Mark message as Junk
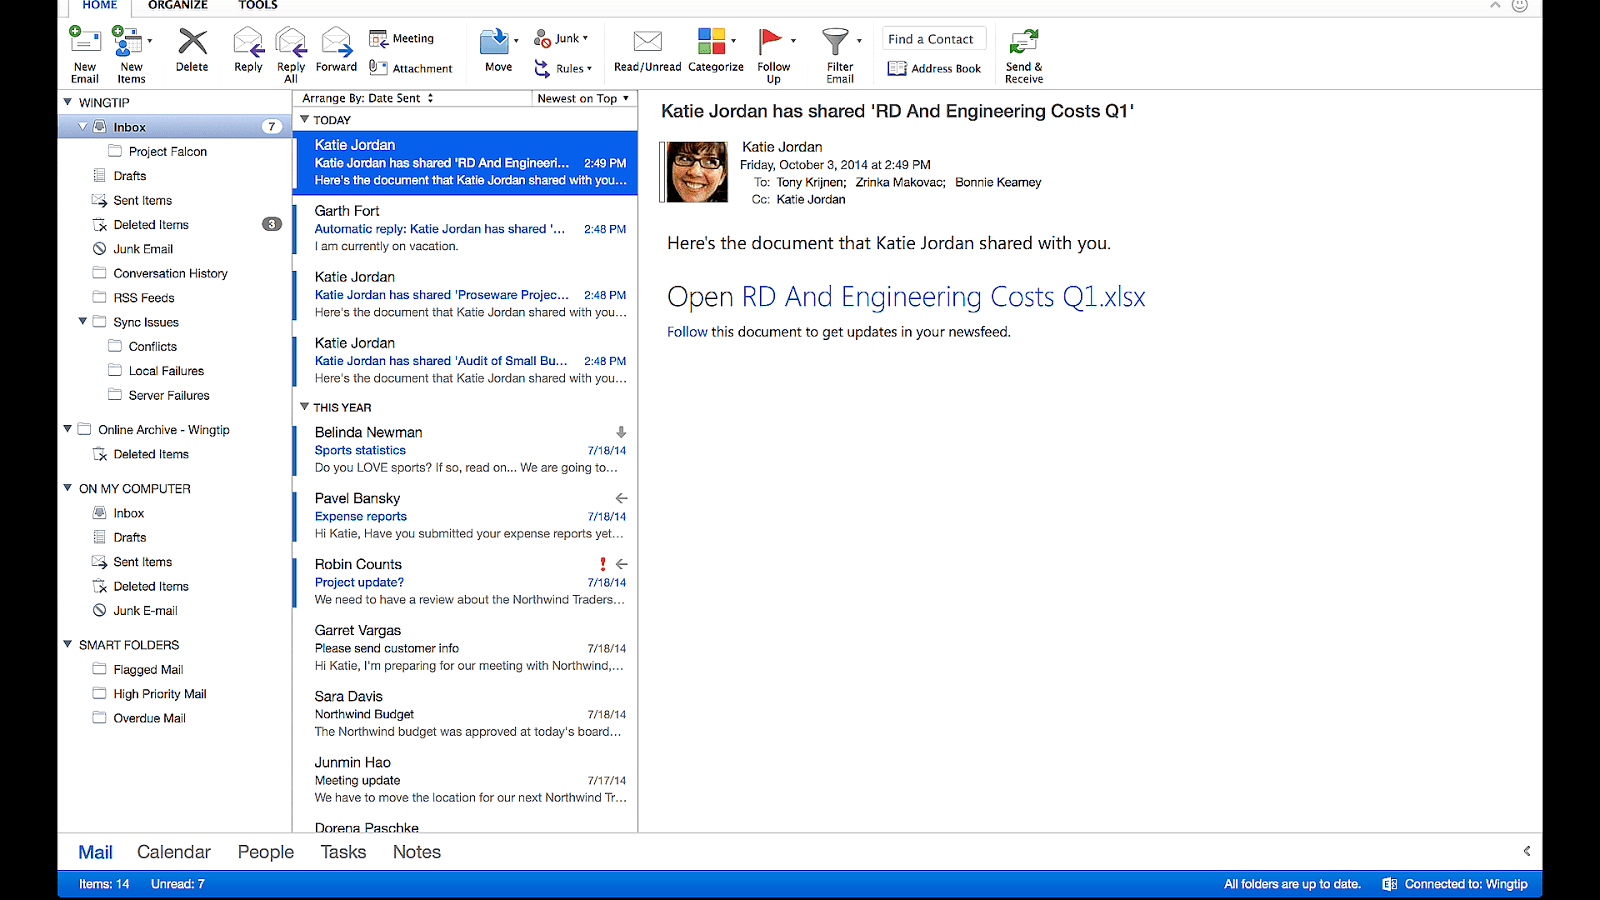Viewport: 1600px width, 900px height. pyautogui.click(x=560, y=38)
